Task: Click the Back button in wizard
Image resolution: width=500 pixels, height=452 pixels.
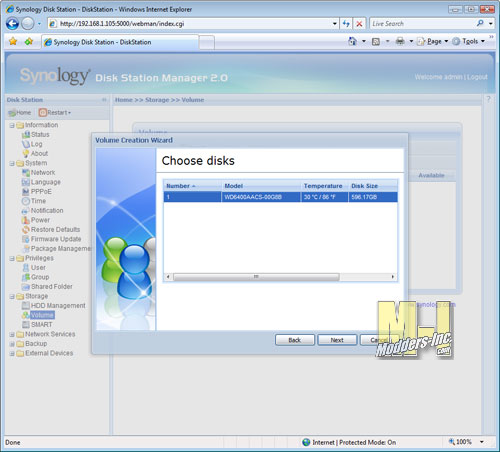Action: point(295,340)
